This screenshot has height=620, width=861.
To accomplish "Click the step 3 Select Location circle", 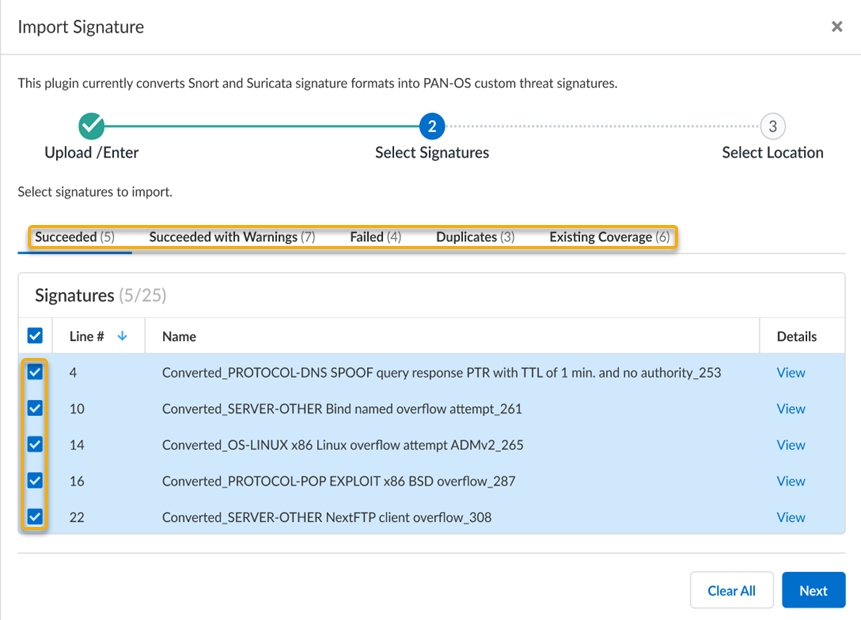I will click(772, 126).
